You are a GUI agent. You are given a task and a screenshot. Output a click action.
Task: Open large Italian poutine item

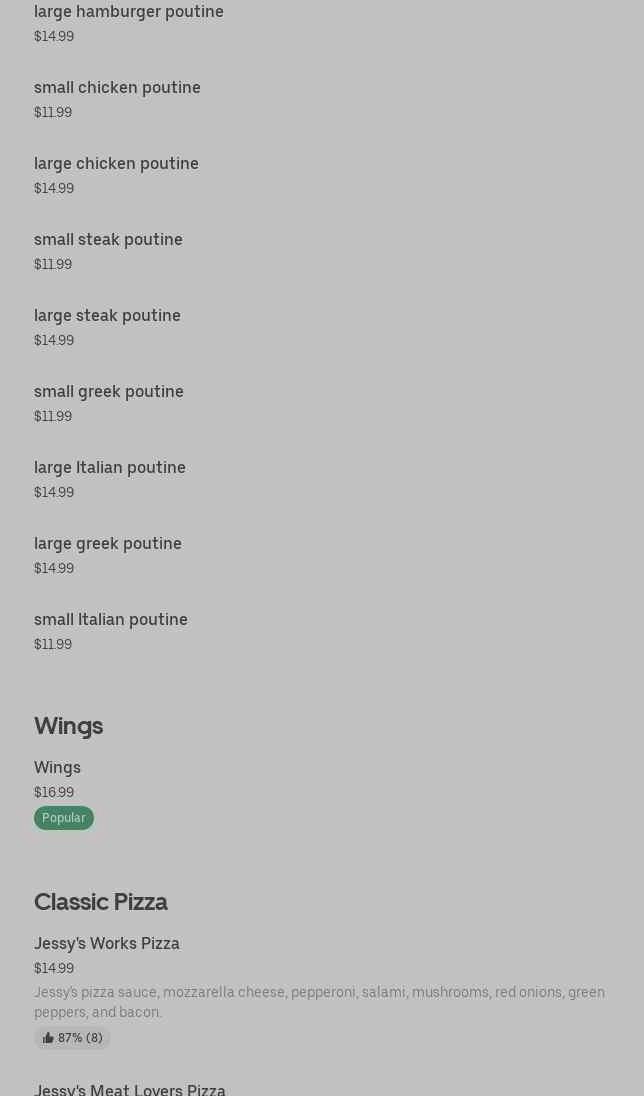[110, 468]
